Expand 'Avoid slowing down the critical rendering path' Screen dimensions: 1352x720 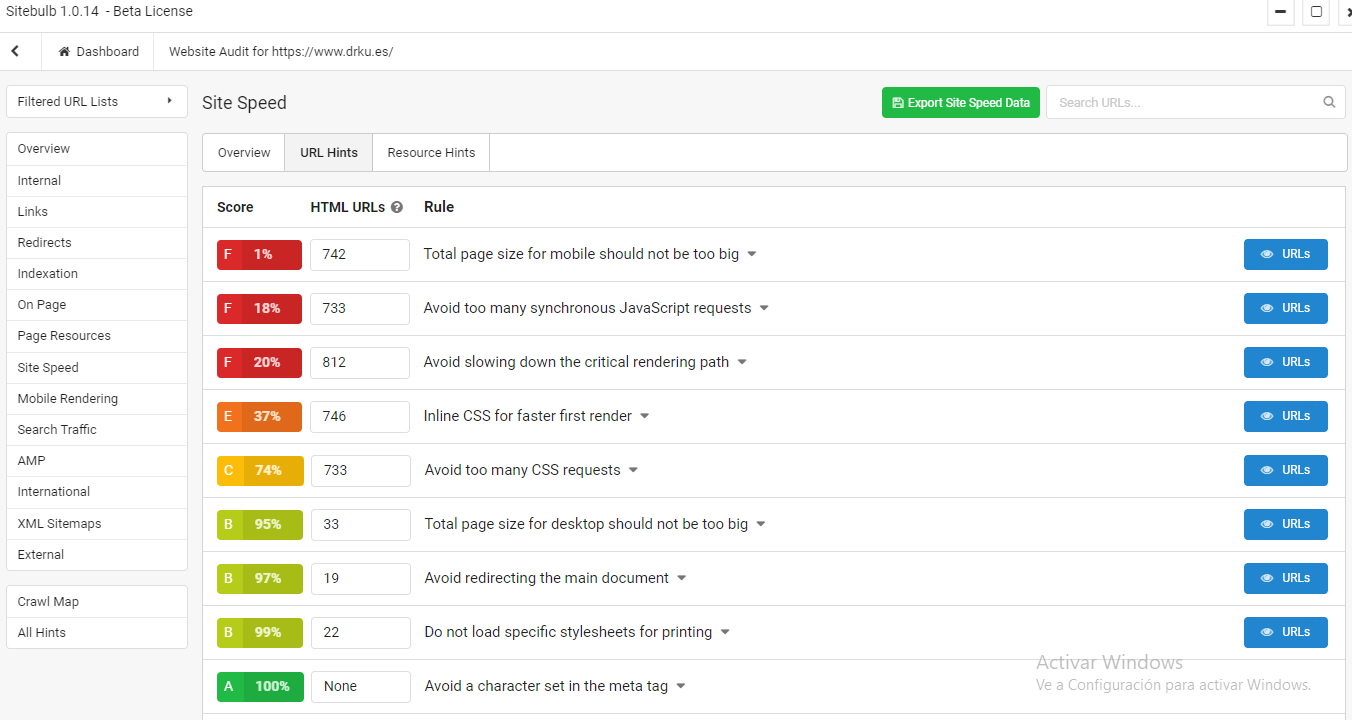coord(742,362)
